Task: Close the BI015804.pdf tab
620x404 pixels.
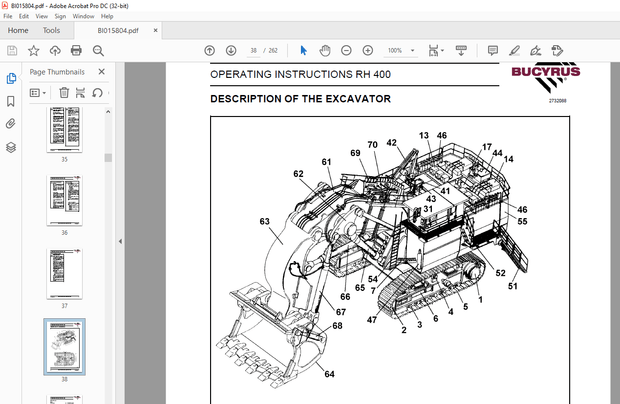Action: (x=155, y=30)
